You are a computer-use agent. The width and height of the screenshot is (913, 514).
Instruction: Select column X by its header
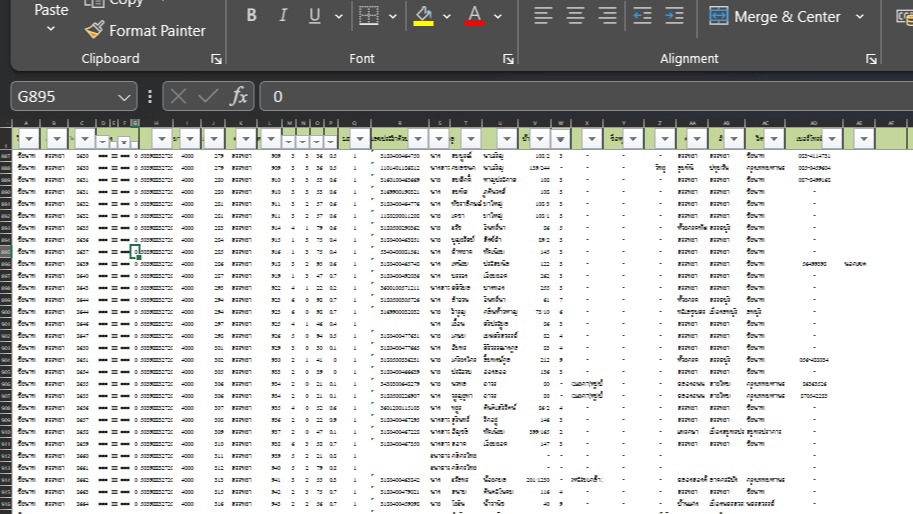tap(587, 123)
